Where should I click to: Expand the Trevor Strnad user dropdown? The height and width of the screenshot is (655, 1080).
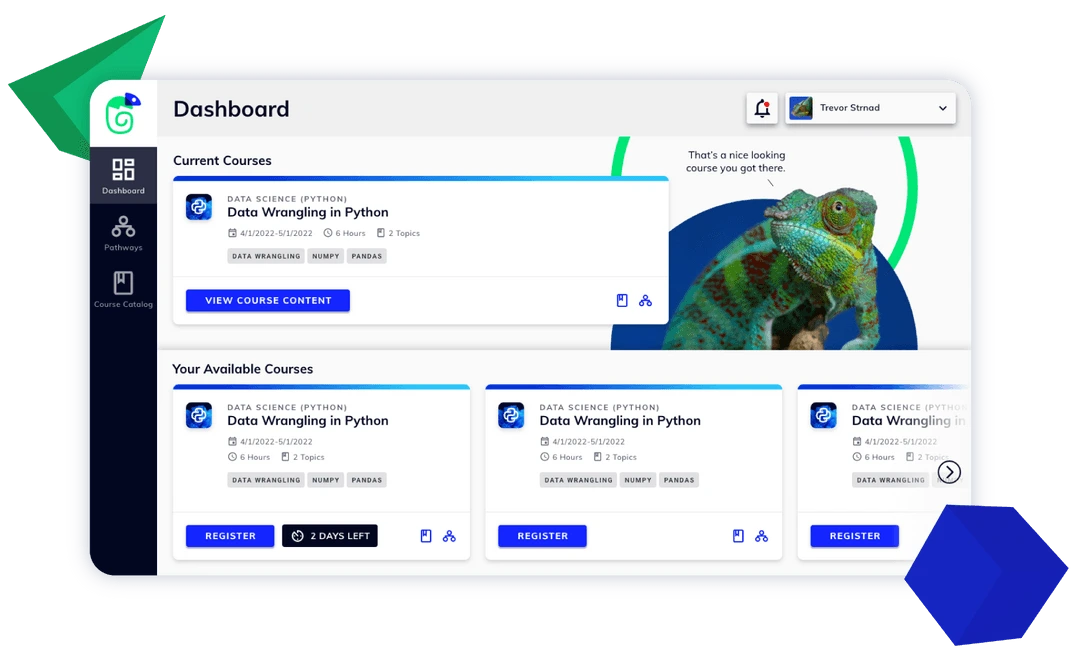(x=871, y=108)
